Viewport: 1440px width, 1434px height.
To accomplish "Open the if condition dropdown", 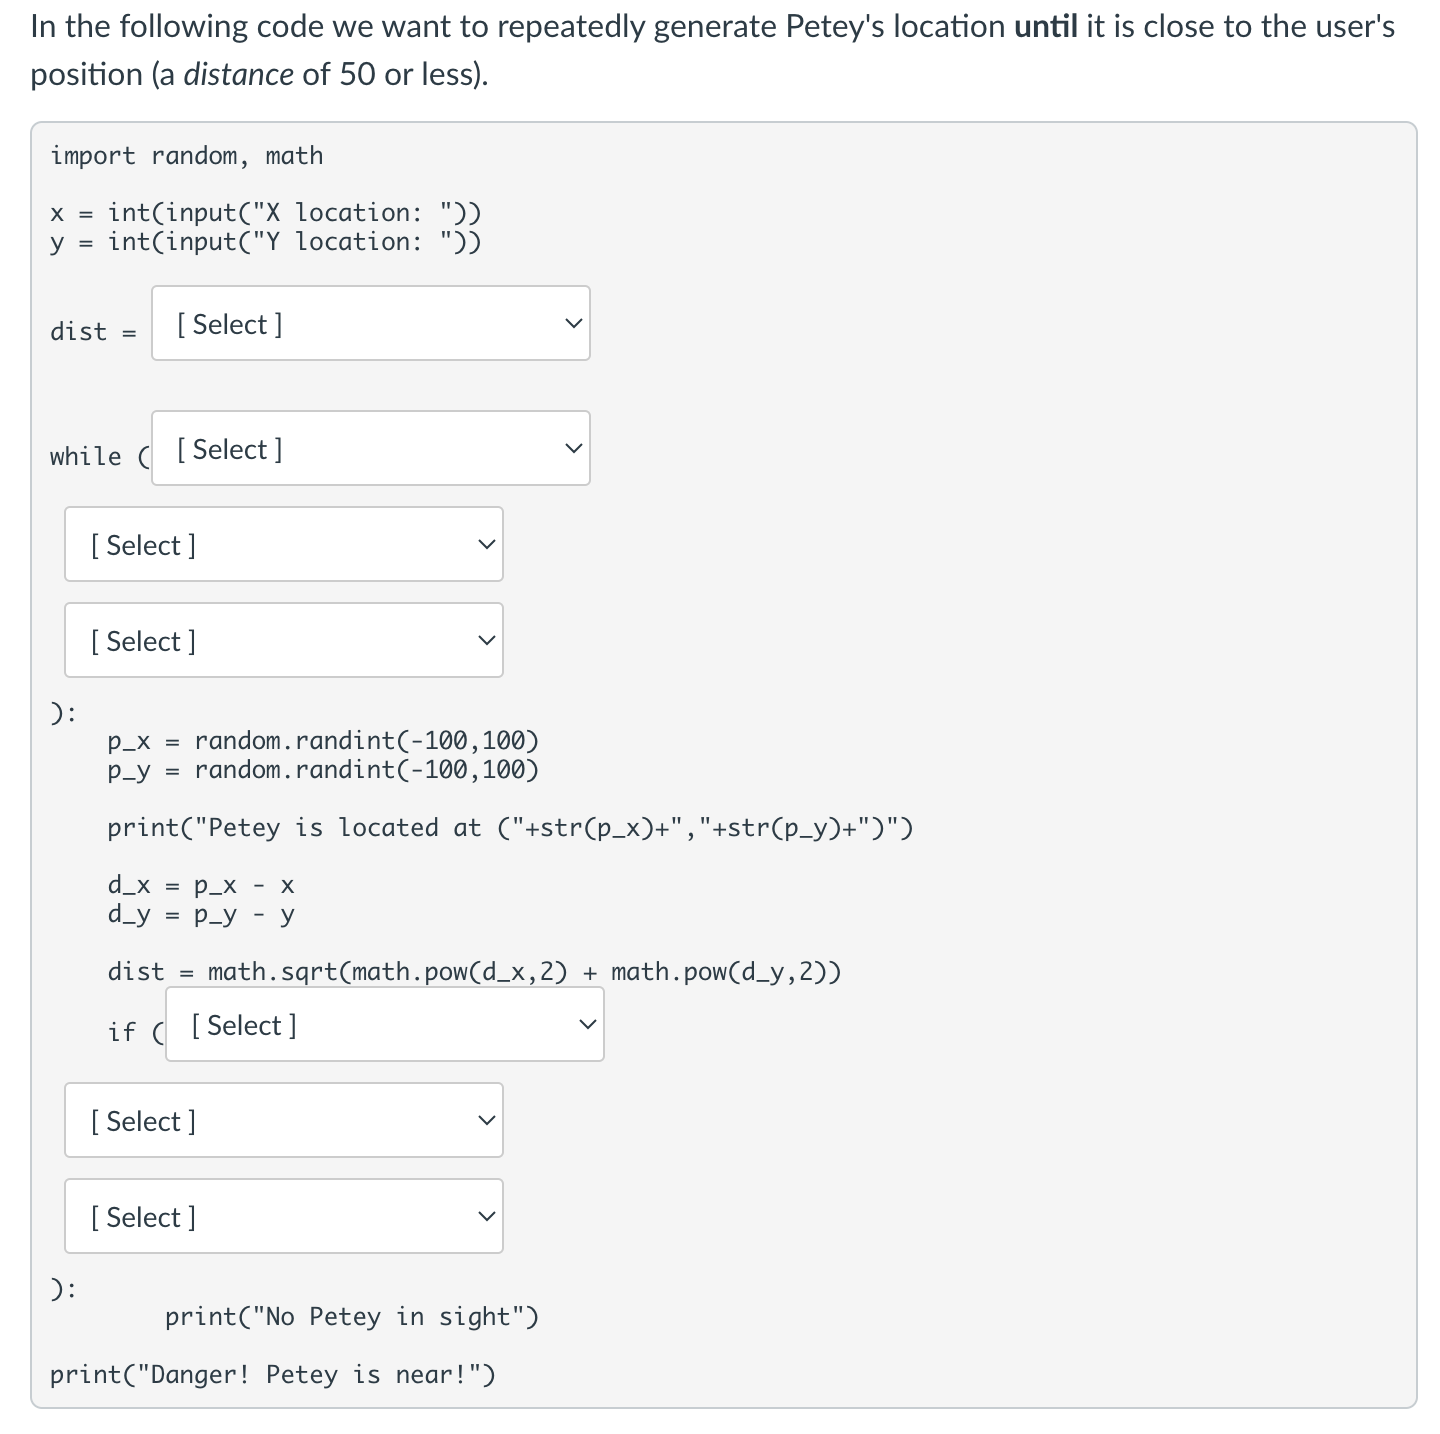I will coord(384,1024).
